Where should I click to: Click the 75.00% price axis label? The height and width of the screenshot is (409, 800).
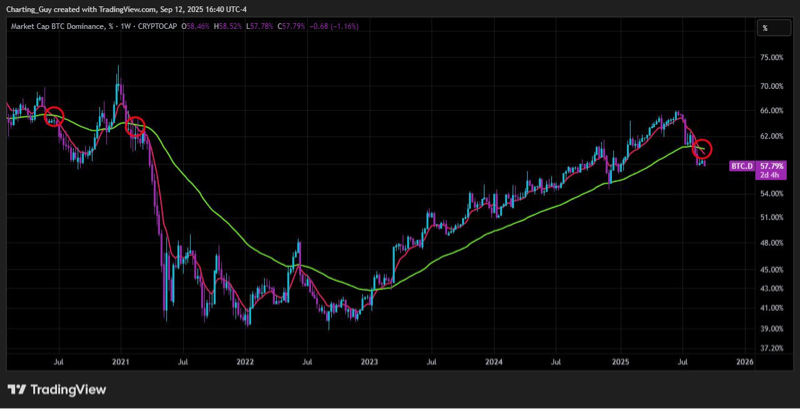point(772,58)
